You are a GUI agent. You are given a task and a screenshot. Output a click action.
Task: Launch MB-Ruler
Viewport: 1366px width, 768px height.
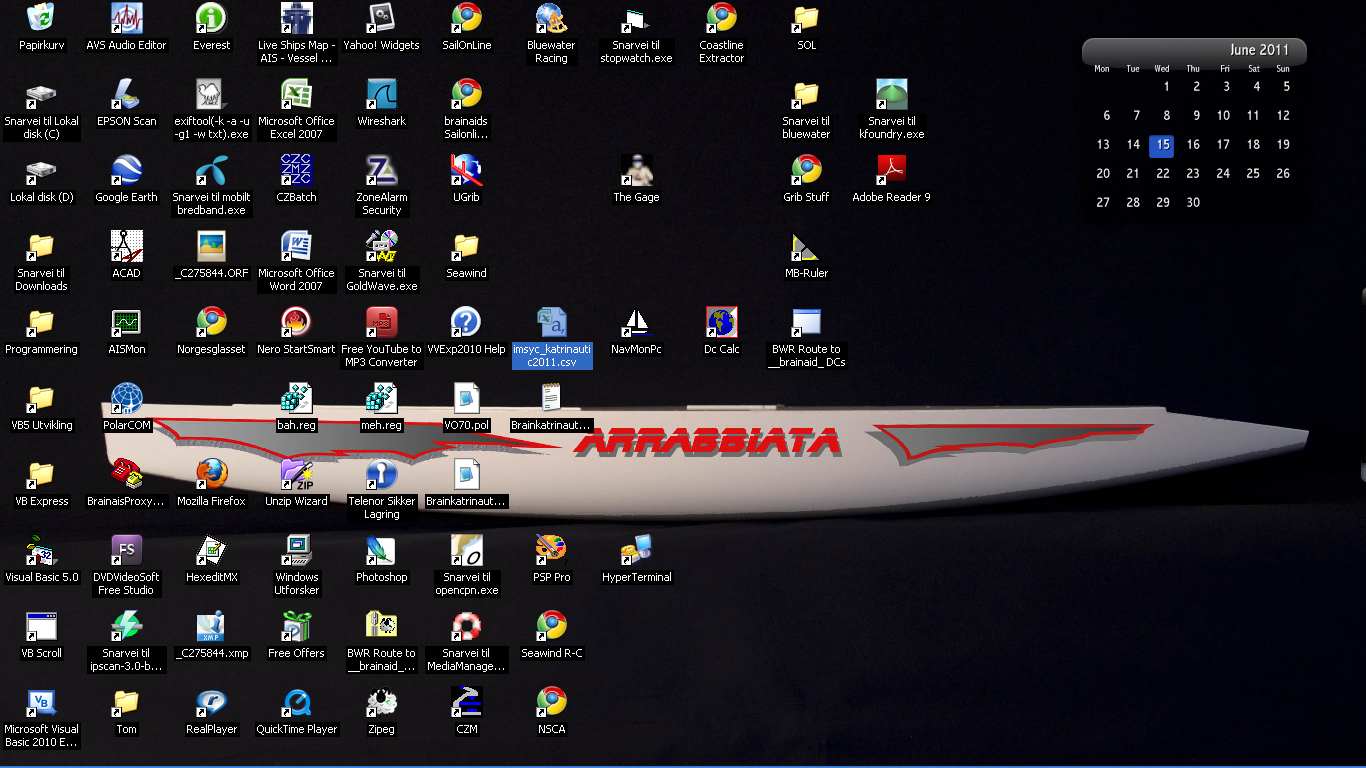coord(806,246)
